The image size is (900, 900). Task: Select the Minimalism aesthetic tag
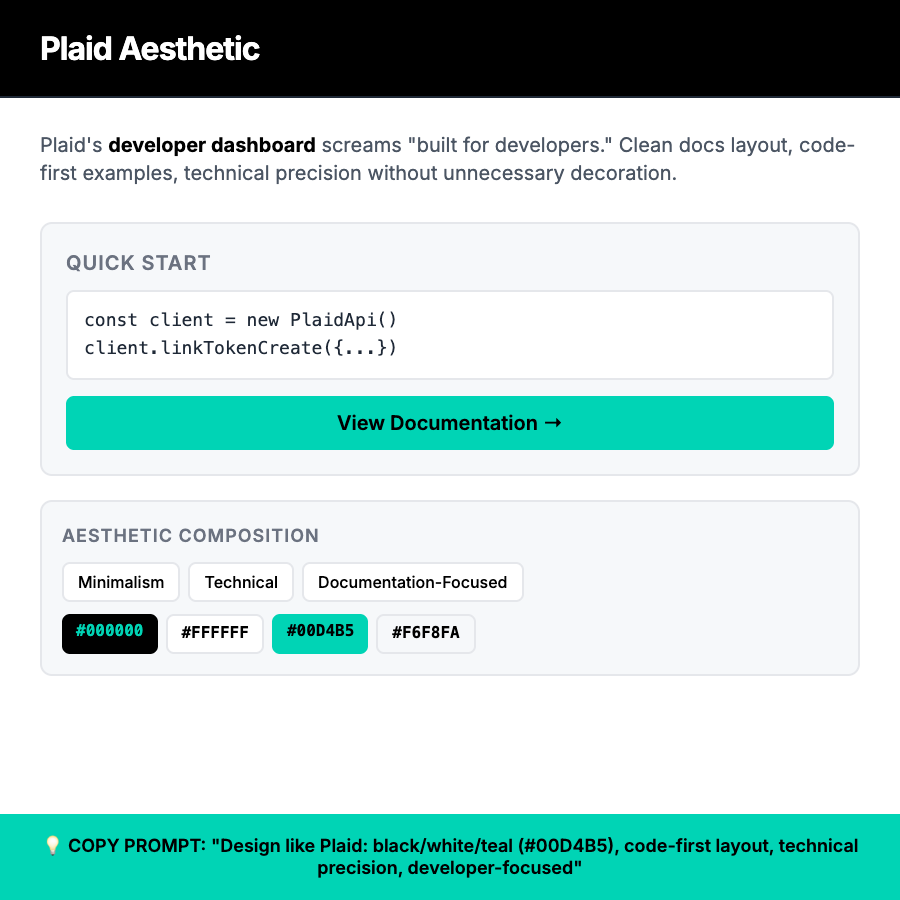click(120, 582)
